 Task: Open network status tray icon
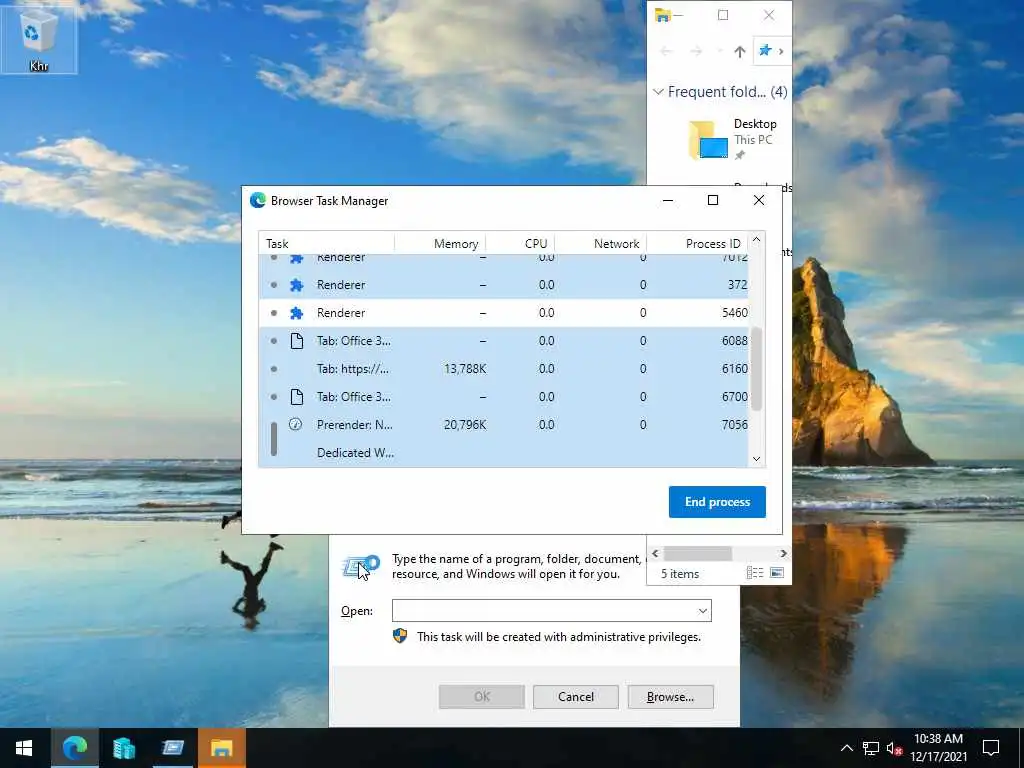coord(871,748)
